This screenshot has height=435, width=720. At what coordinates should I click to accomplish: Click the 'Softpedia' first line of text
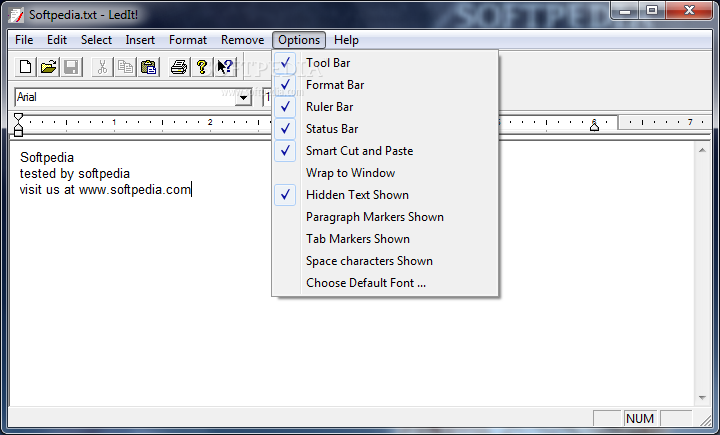point(47,158)
